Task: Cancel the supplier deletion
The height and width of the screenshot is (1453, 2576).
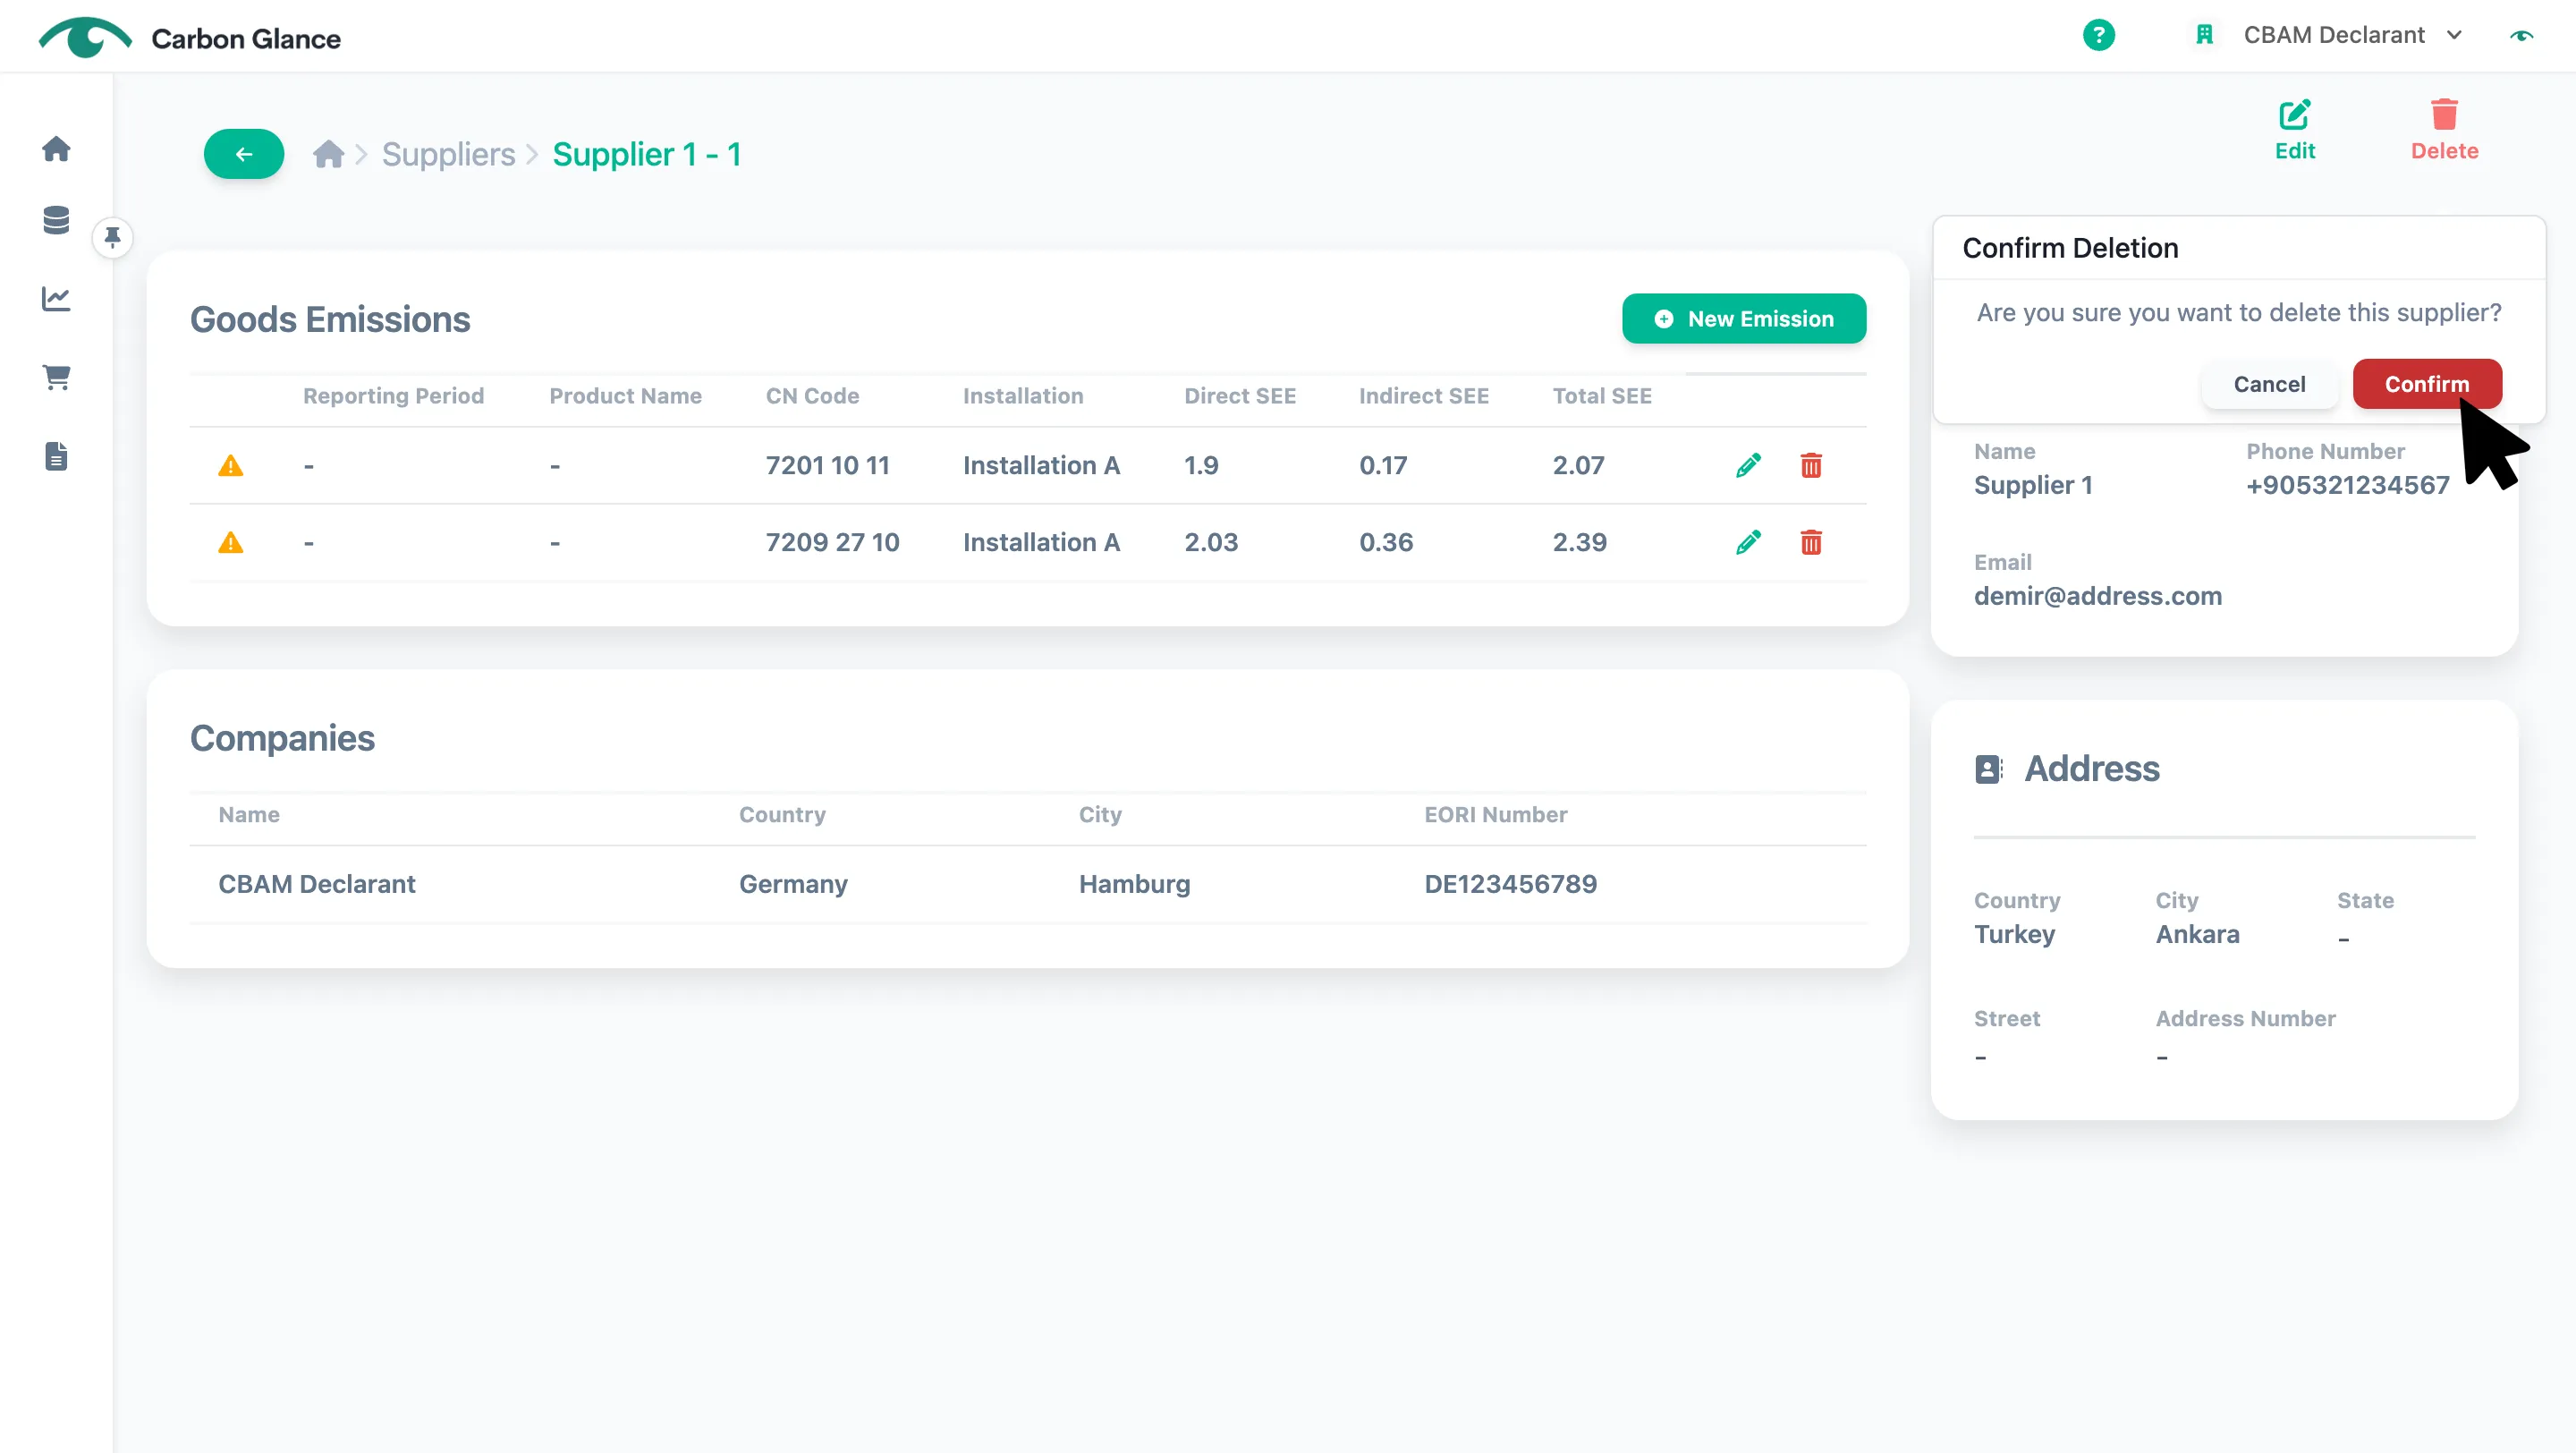Action: point(2269,384)
